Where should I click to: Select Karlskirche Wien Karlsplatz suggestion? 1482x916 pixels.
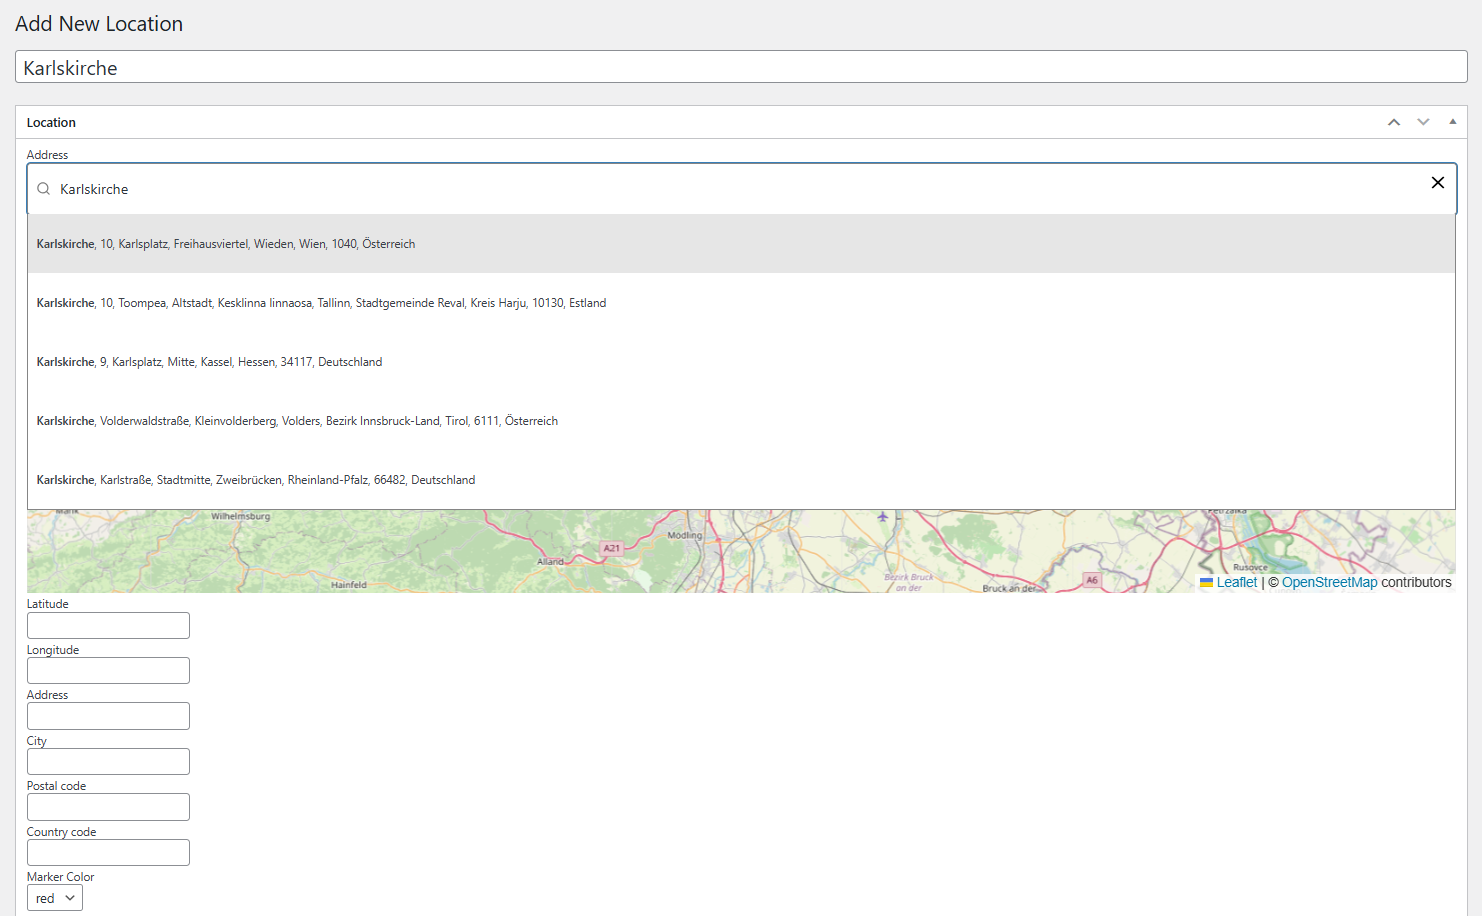[x=741, y=244]
